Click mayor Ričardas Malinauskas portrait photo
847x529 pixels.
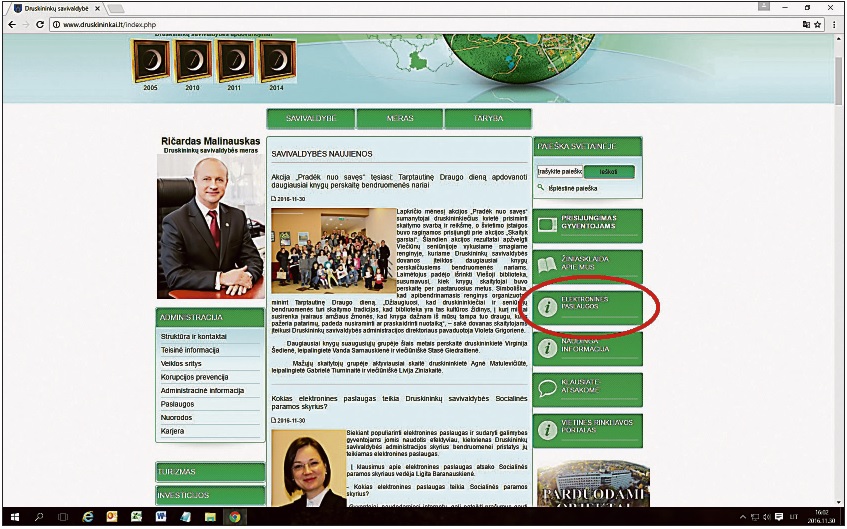click(x=211, y=226)
